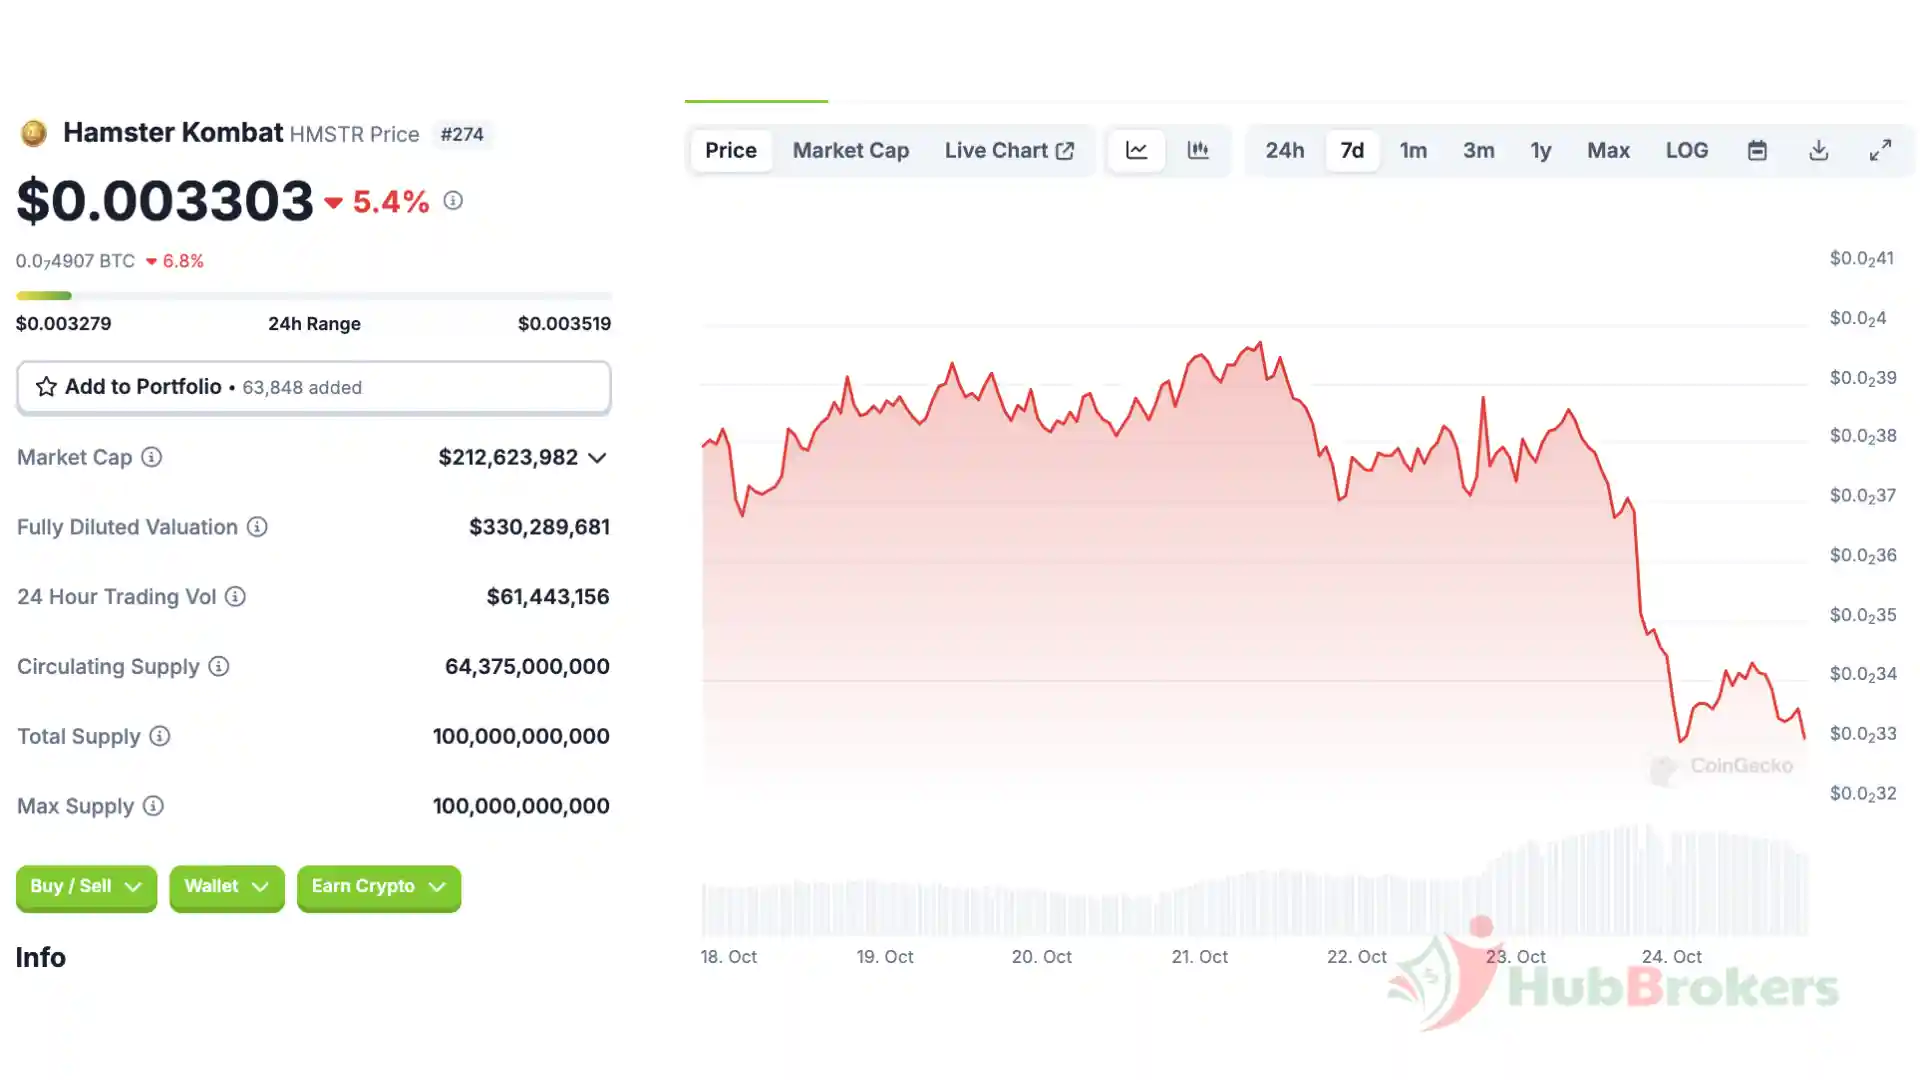Click the Circulating Supply info icon
This screenshot has width=1920, height=1080.
pyautogui.click(x=219, y=666)
